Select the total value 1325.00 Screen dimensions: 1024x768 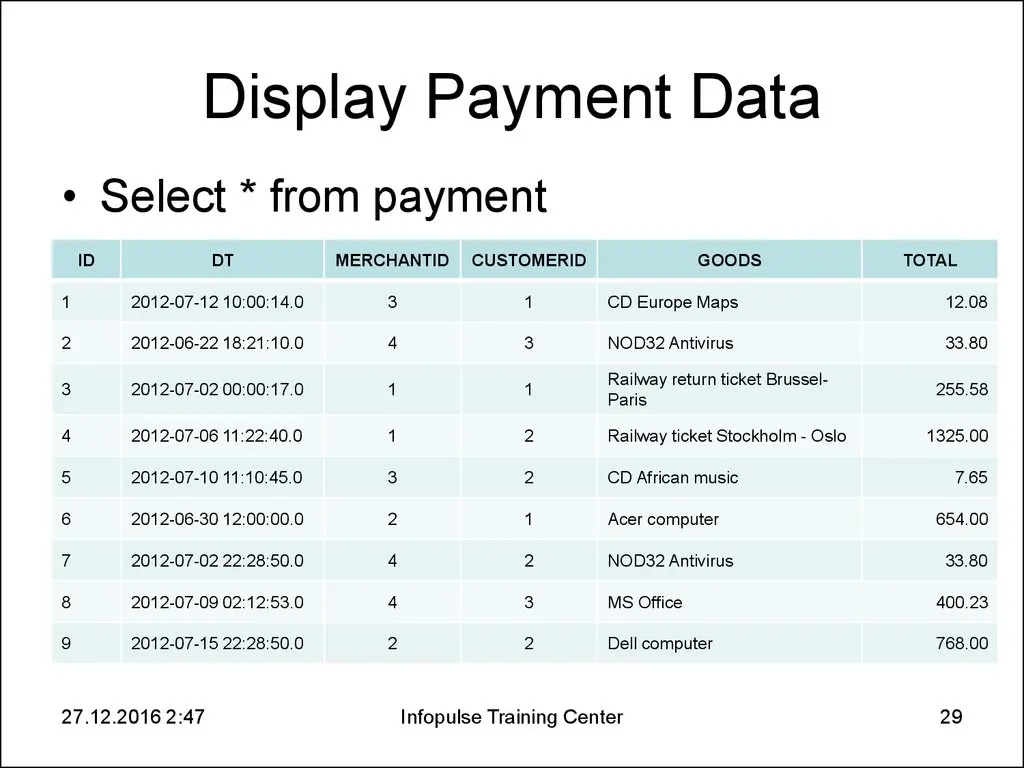coord(957,436)
